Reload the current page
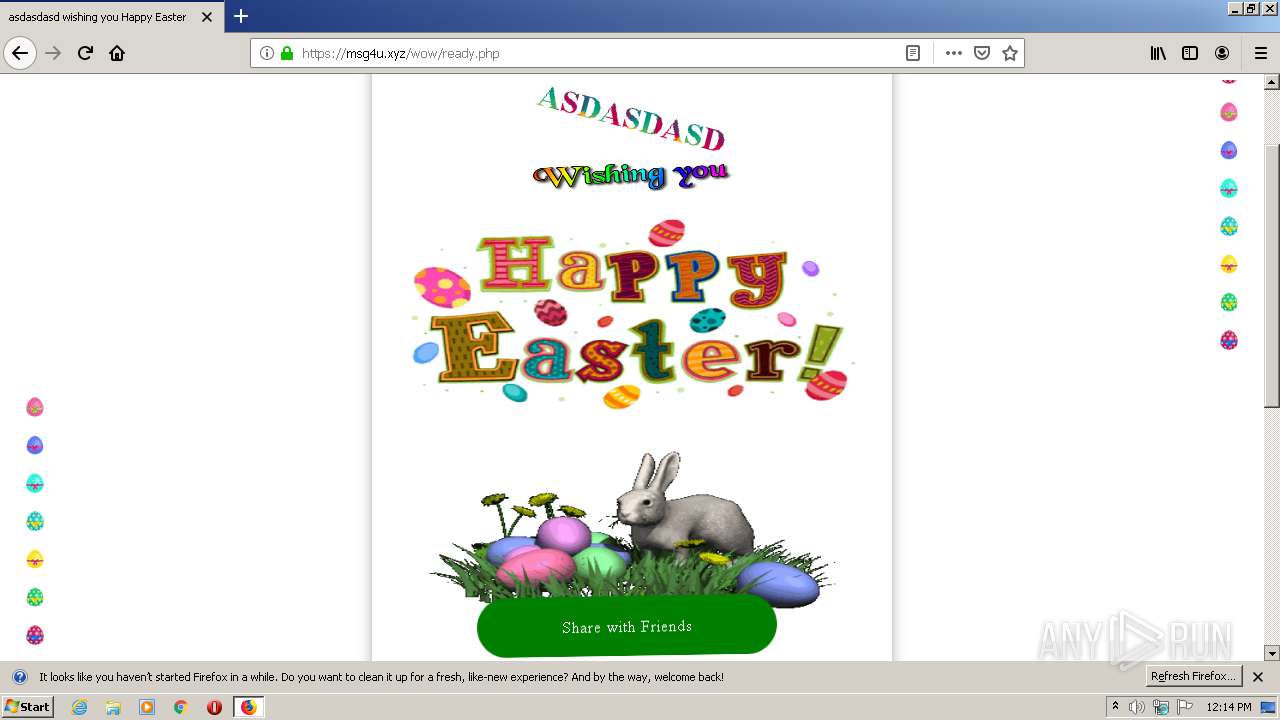The height and width of the screenshot is (720, 1280). coord(86,53)
